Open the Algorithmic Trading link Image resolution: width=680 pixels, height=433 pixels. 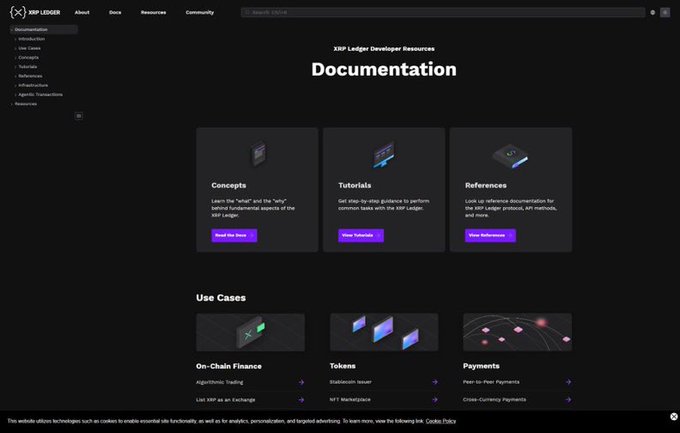219,382
